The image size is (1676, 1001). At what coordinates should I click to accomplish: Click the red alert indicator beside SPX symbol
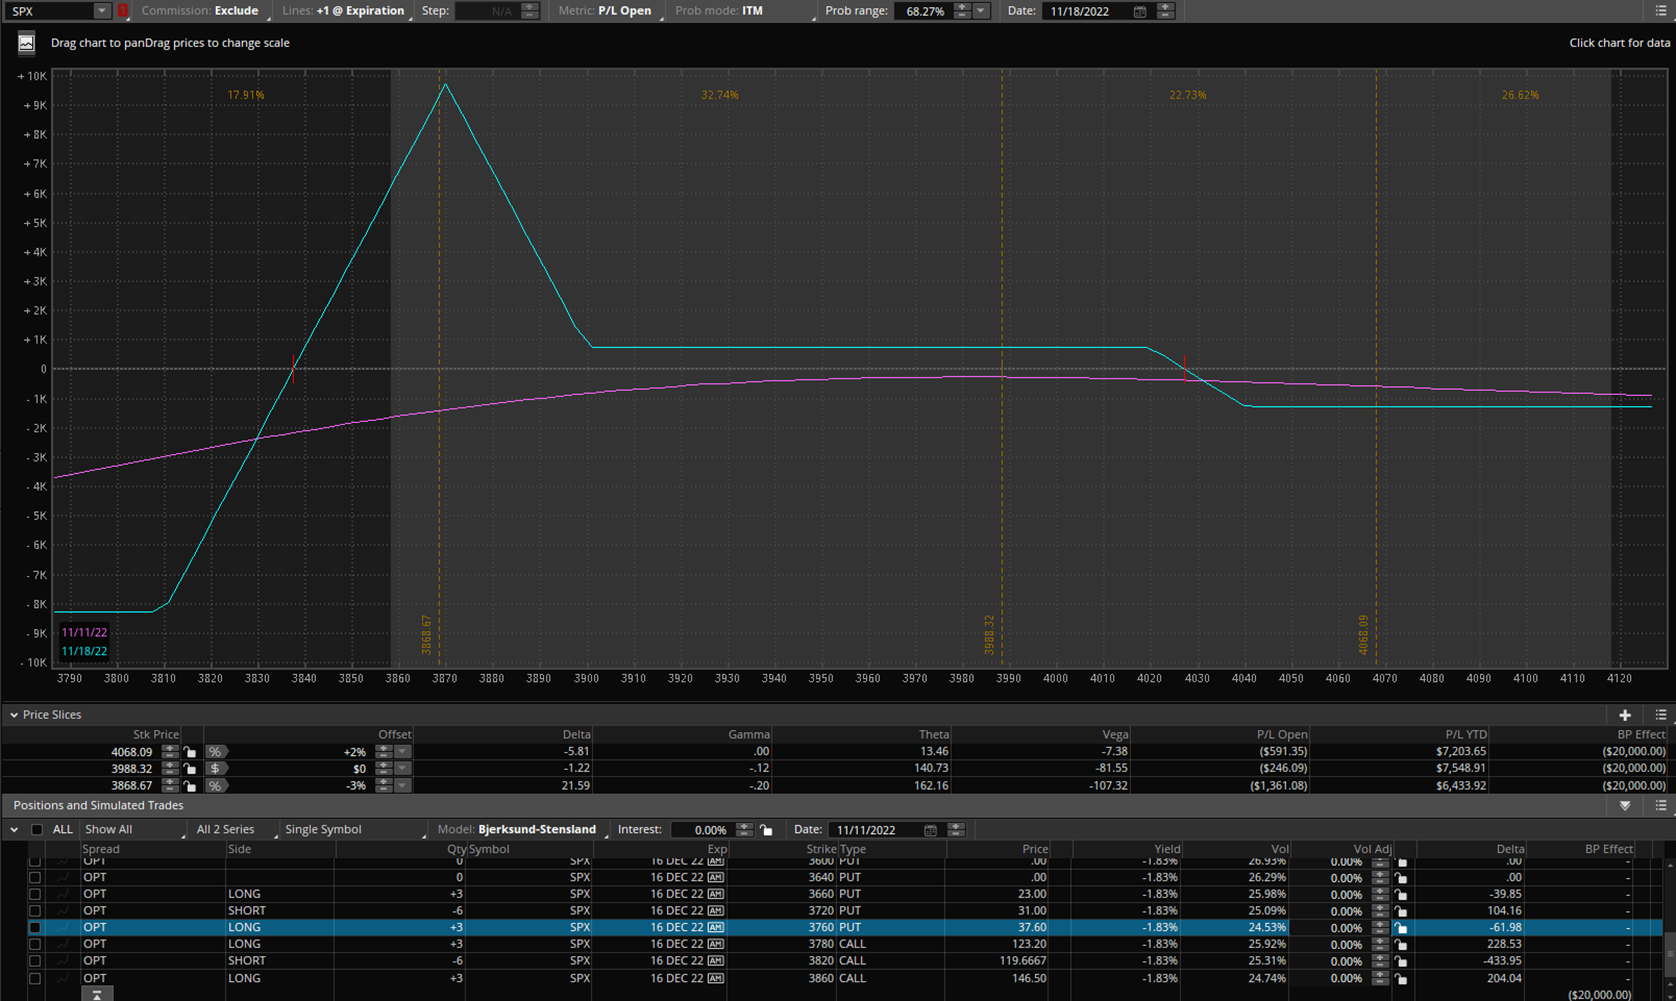(123, 11)
